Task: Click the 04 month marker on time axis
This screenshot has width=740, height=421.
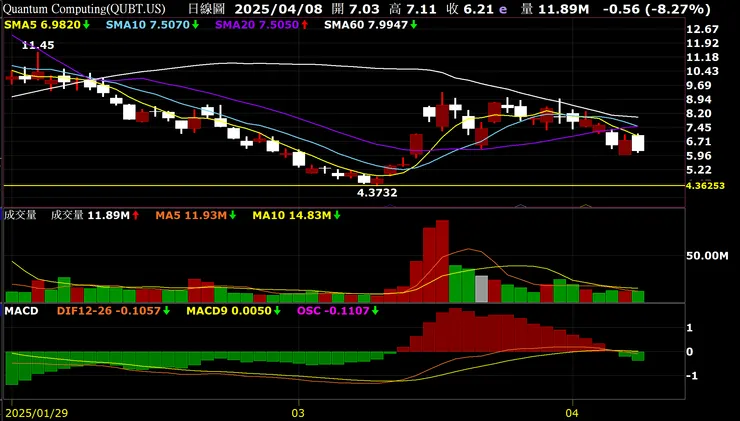Action: pyautogui.click(x=572, y=413)
